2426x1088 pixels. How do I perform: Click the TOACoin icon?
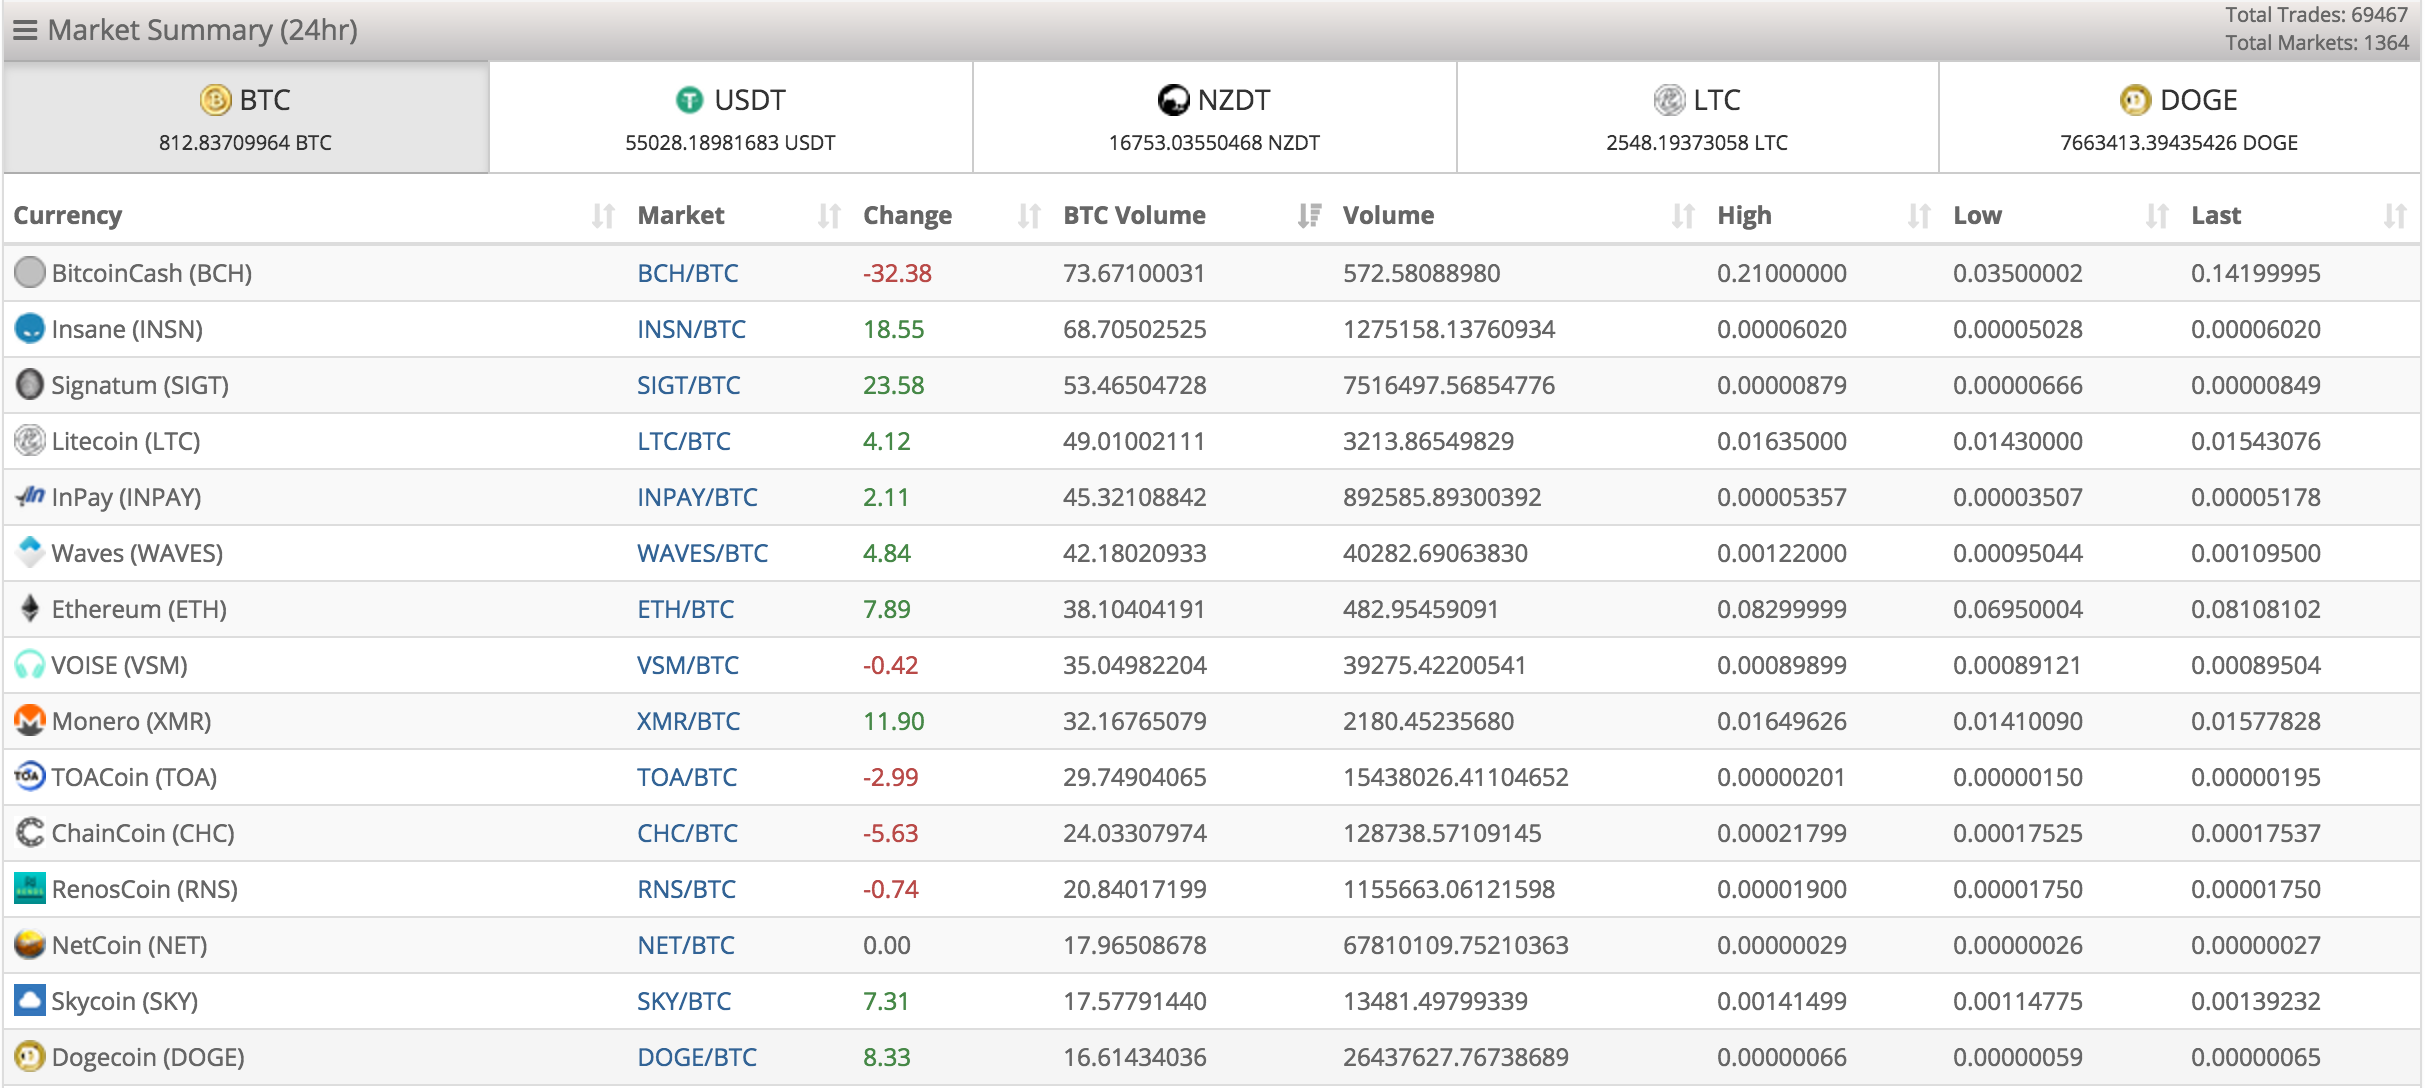point(30,776)
